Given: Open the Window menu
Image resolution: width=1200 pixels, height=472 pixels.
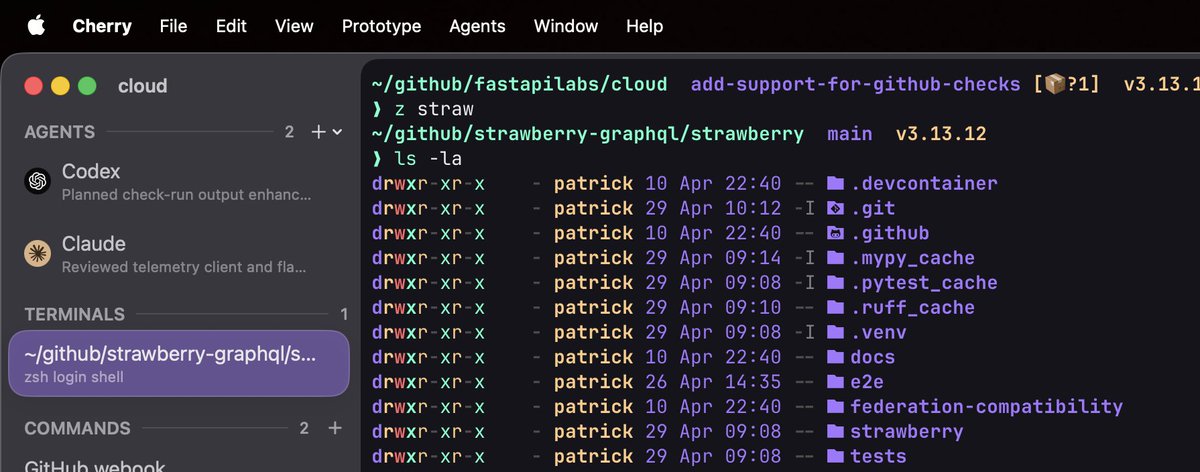Looking at the screenshot, I should [x=566, y=26].
